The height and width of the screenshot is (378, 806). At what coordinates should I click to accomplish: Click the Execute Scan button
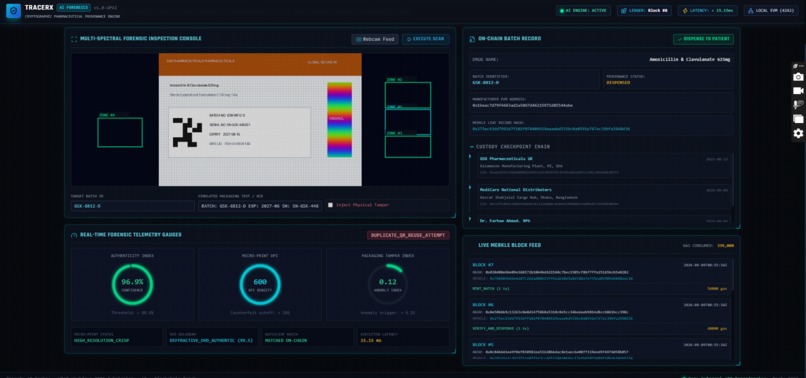pyautogui.click(x=426, y=39)
